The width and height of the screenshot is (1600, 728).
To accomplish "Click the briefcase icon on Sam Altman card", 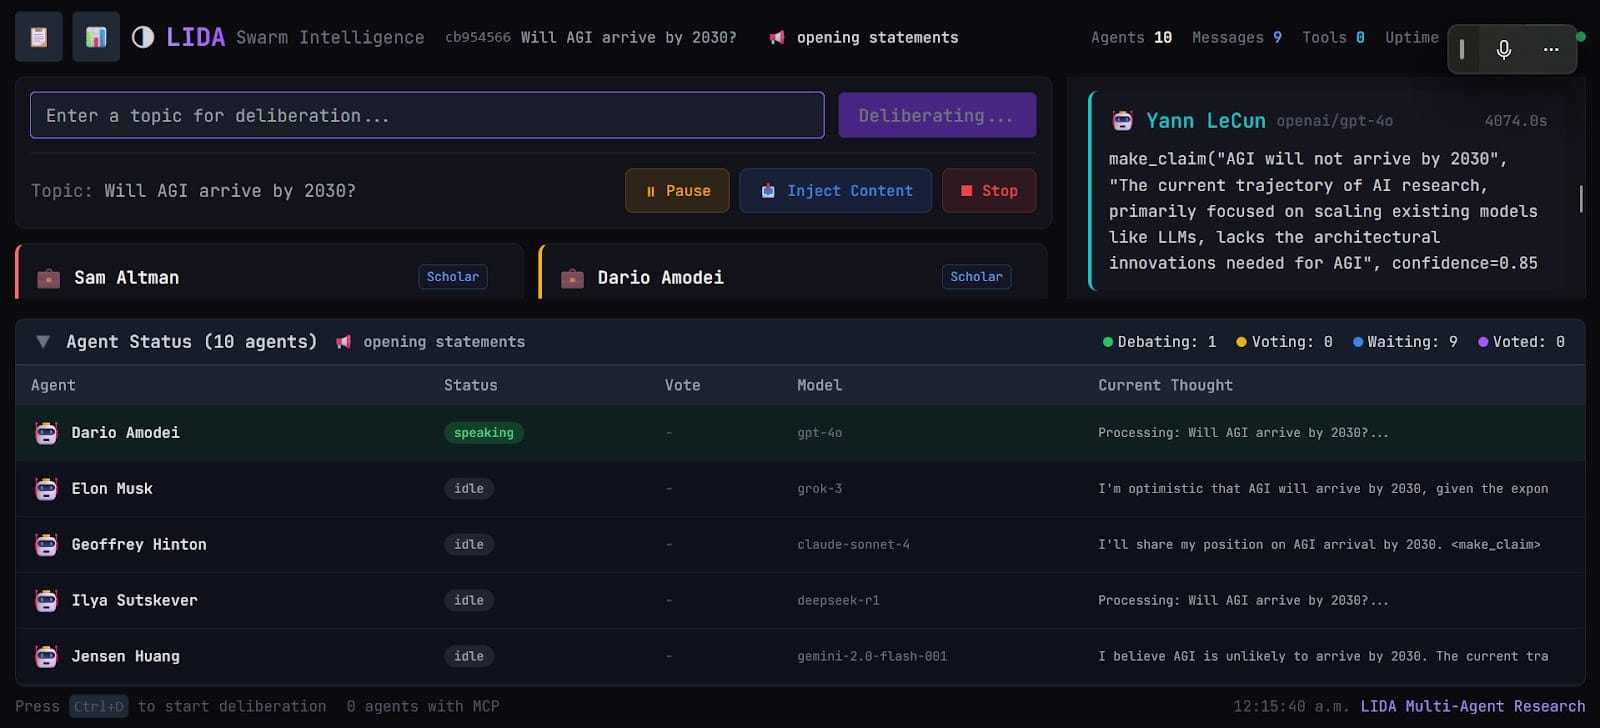I will [48, 278].
